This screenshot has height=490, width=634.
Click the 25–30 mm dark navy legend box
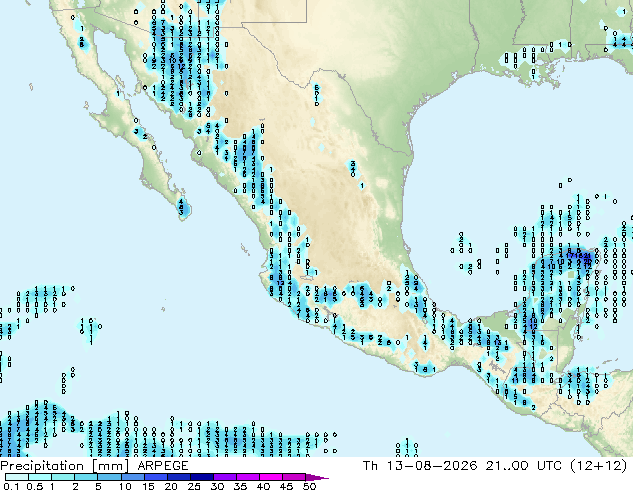[x=201, y=477]
